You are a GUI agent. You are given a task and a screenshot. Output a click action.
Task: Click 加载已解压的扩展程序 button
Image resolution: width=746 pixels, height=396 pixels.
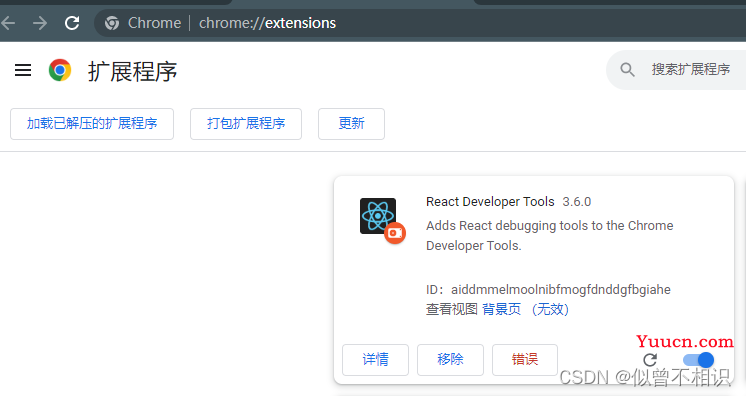pyautogui.click(x=92, y=124)
